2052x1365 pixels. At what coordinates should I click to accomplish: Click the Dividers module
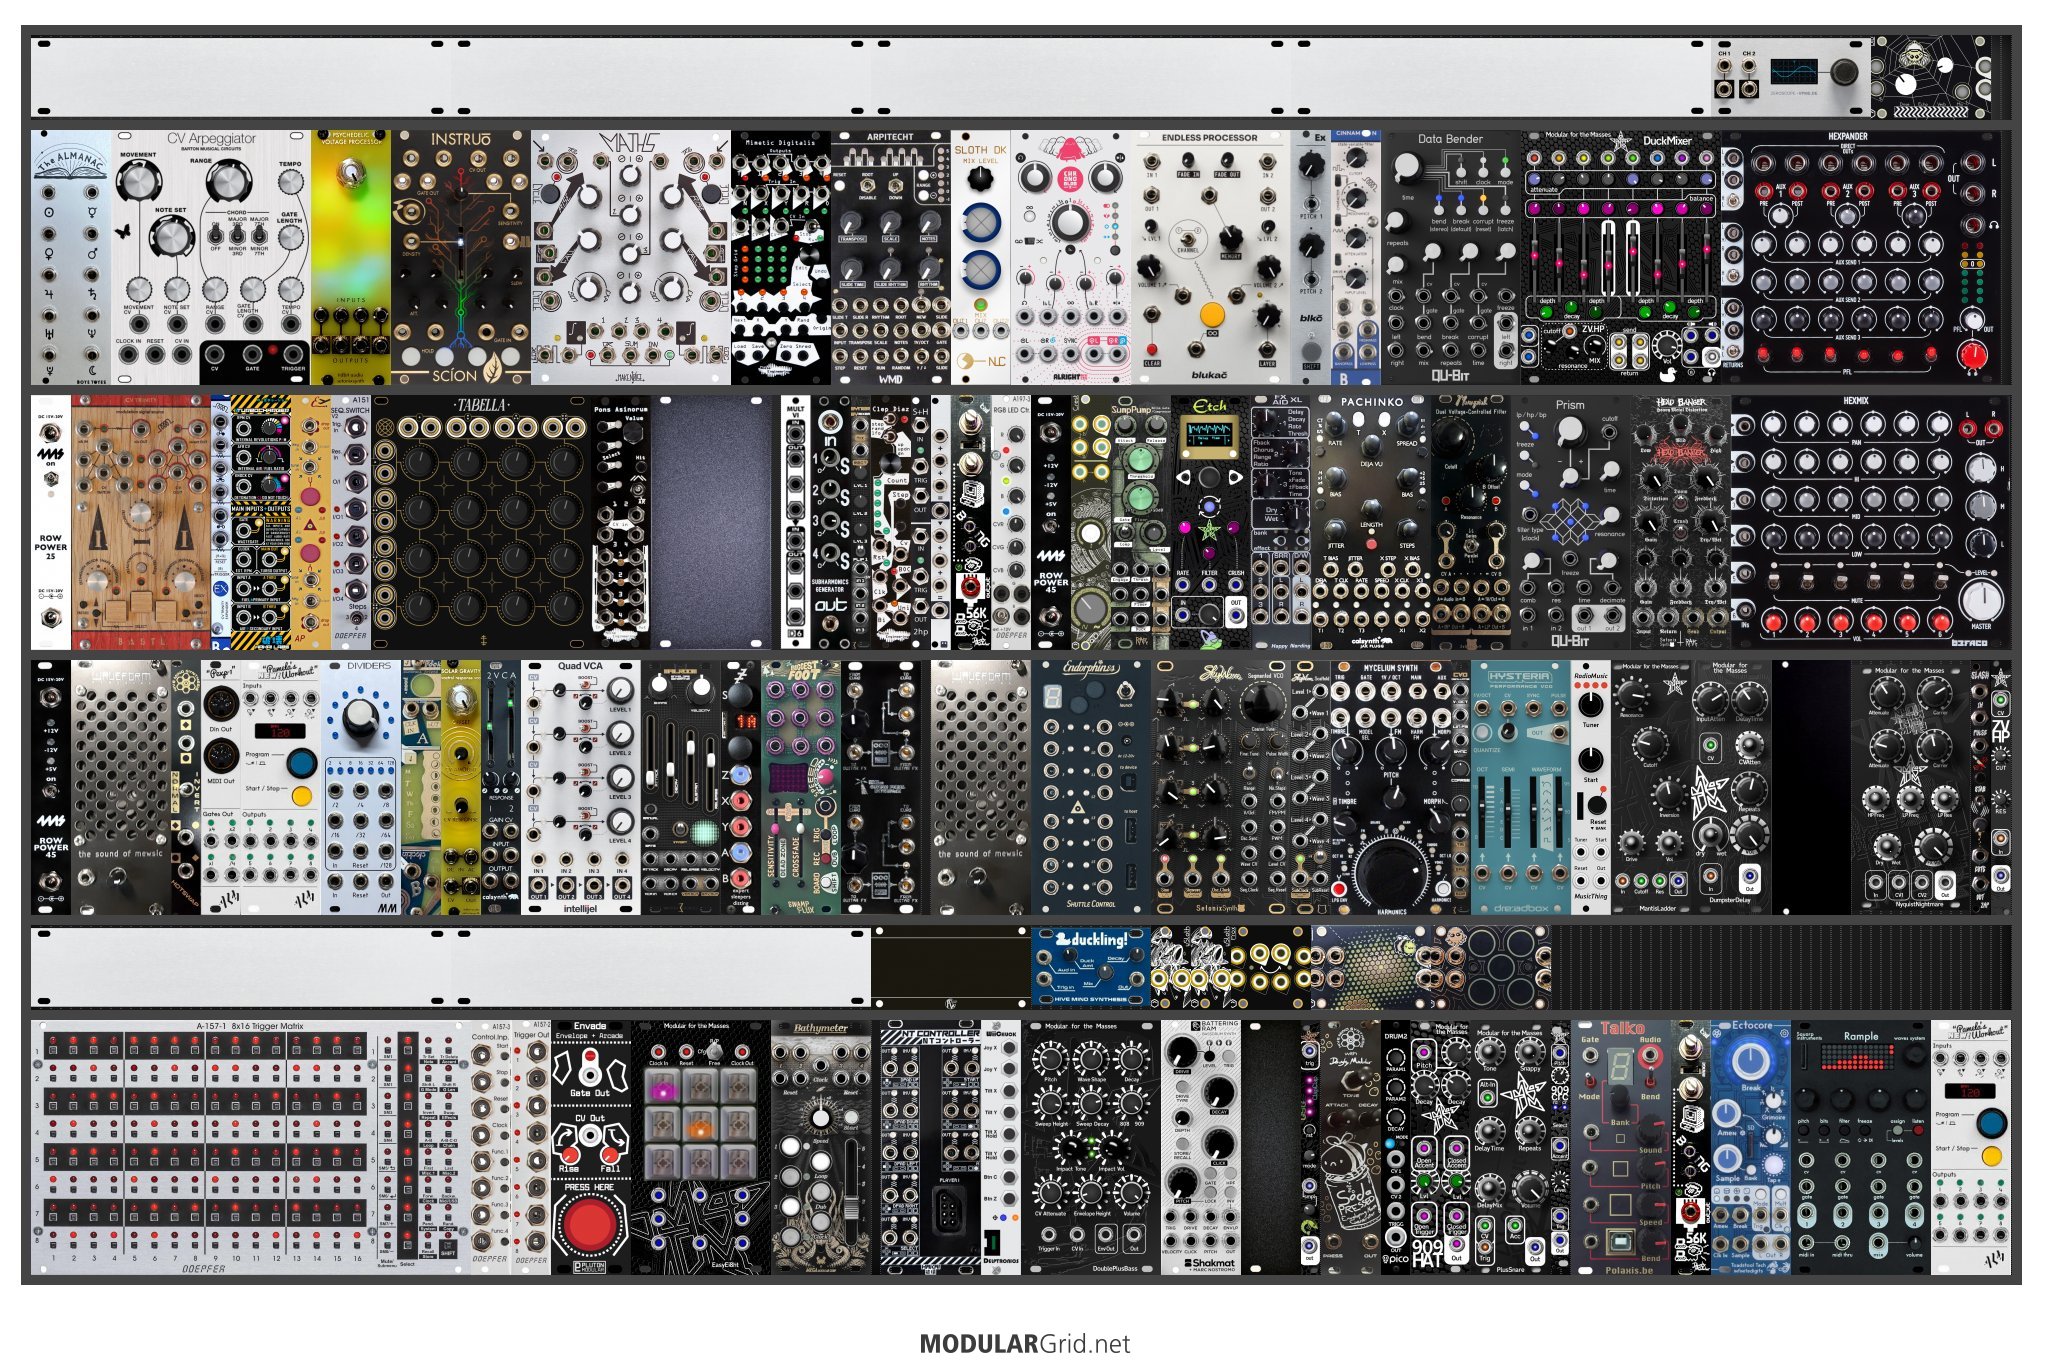point(361,787)
